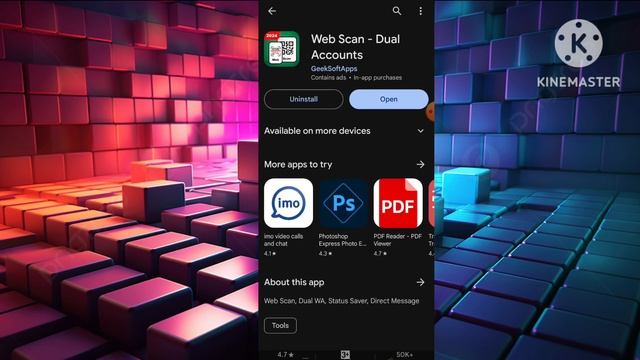Open About this app arrow

[x=420, y=282]
